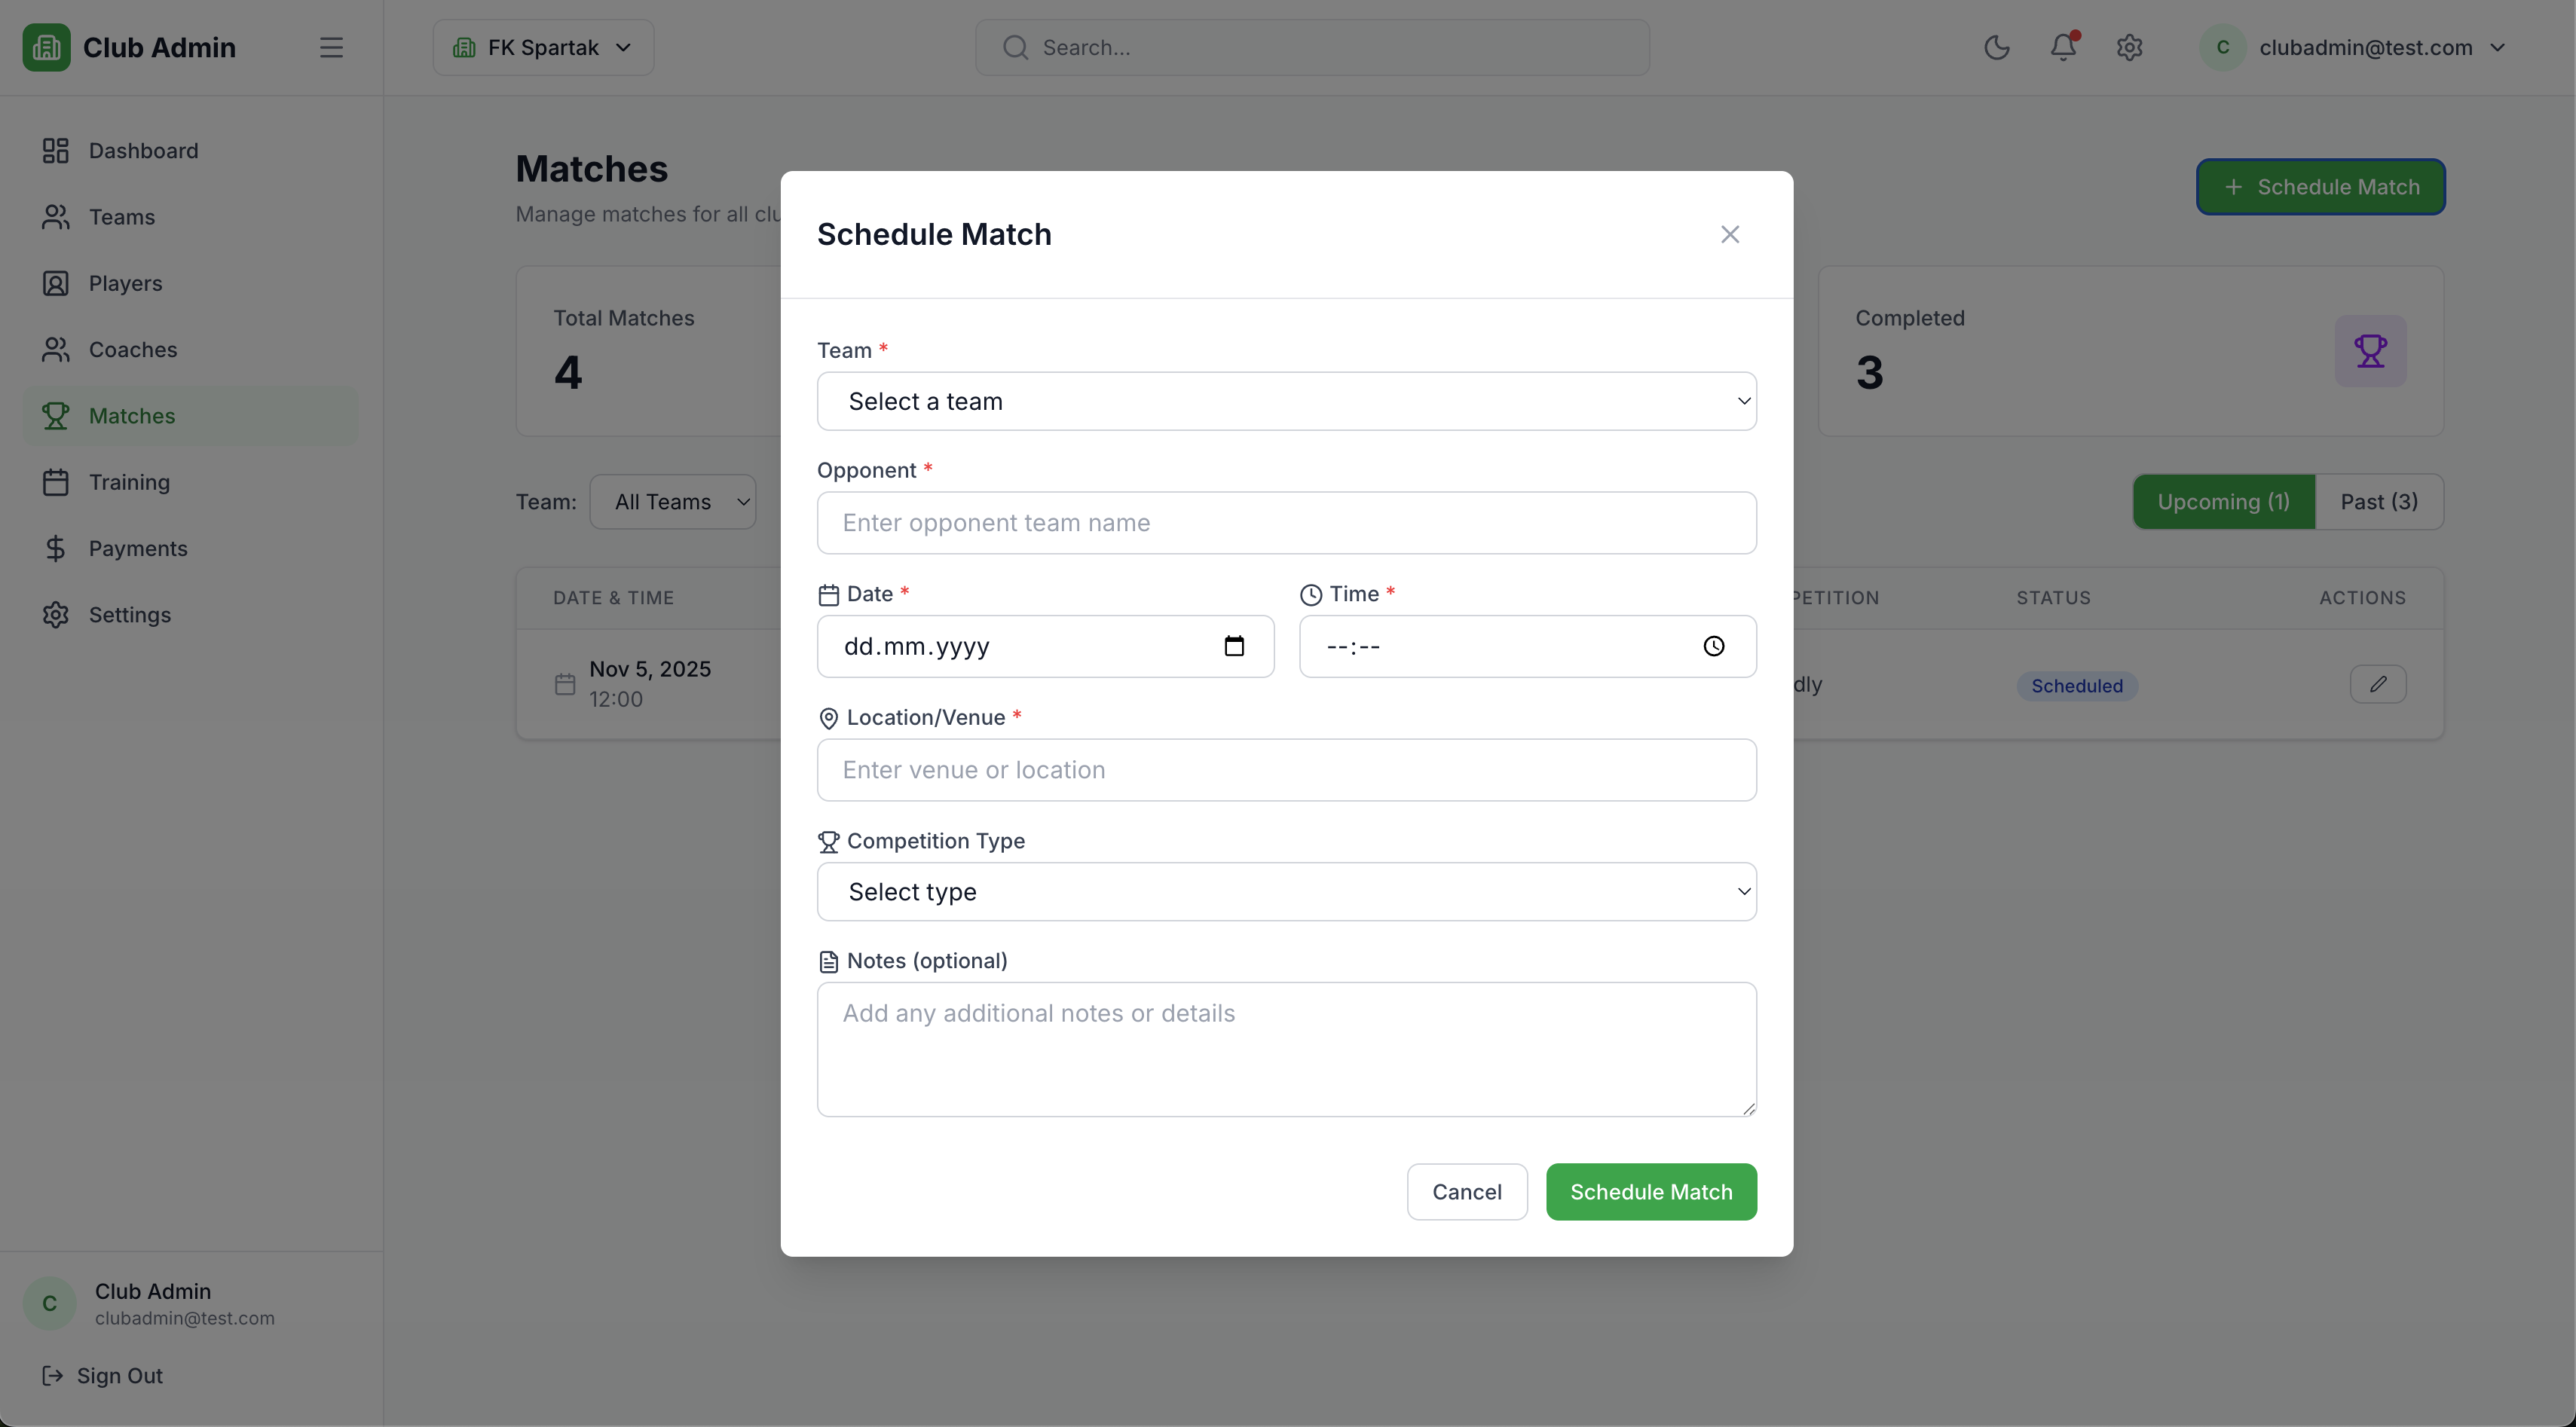Viewport: 2576px width, 1427px height.
Task: Submit with green Schedule Match button
Action: pos(1651,1192)
